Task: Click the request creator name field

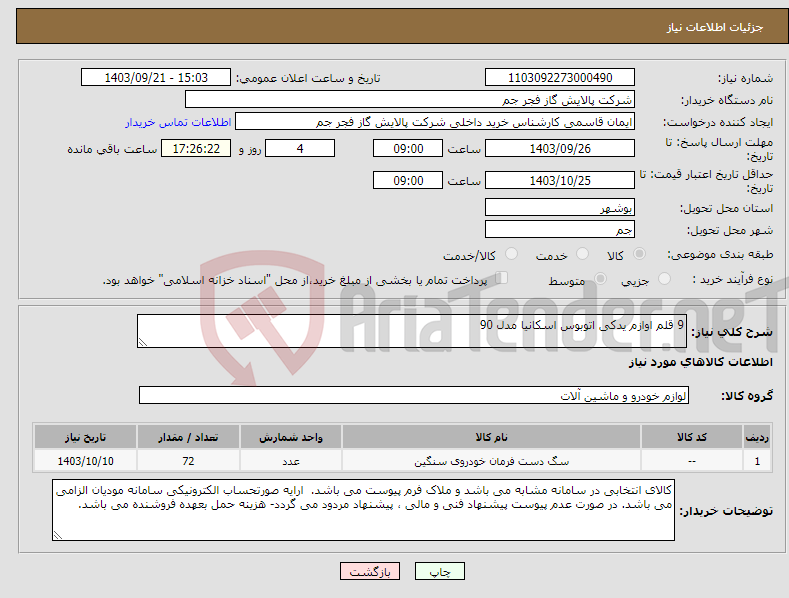Action: [435, 121]
